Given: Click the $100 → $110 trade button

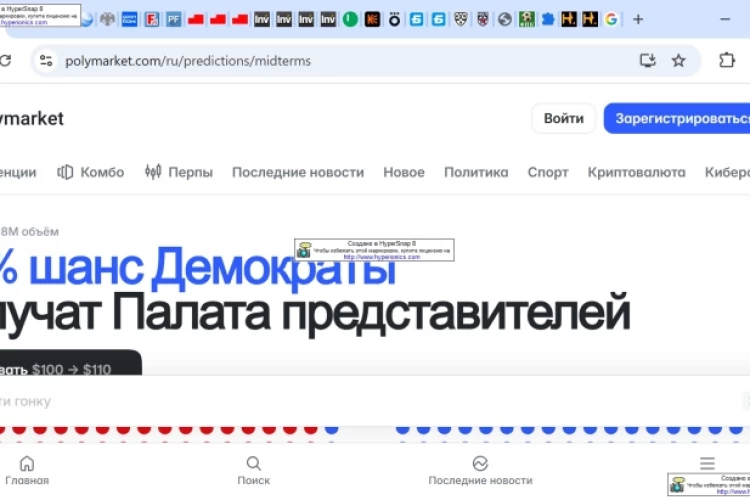Looking at the screenshot, I should [x=70, y=364].
